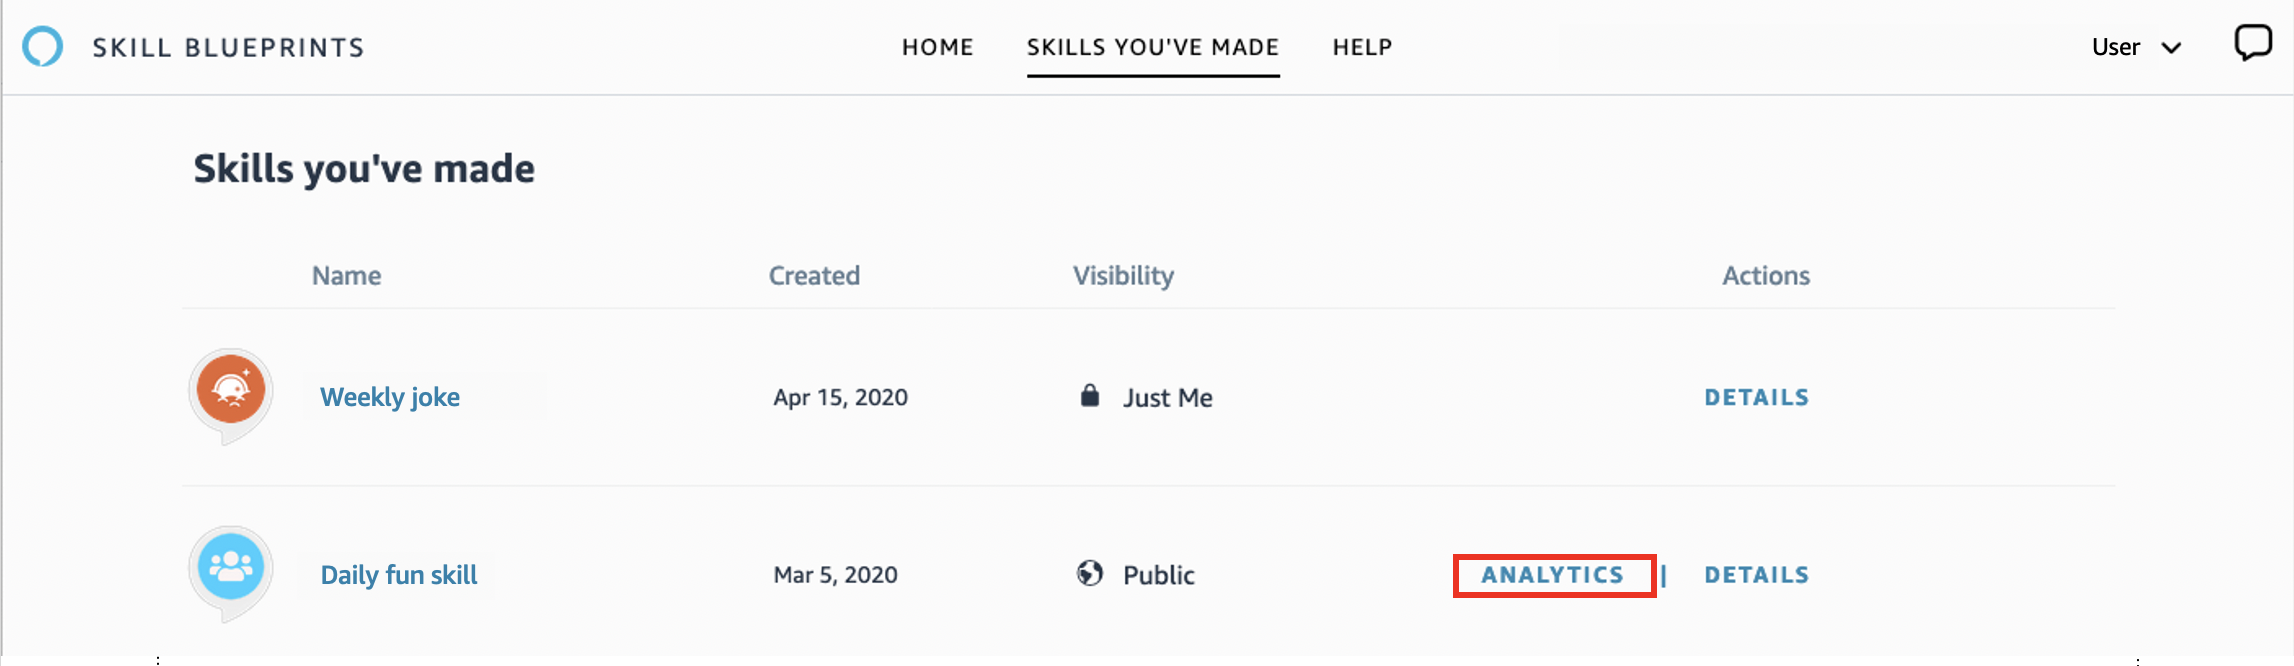
Task: Expand the User menu chevron
Action: click(x=2172, y=47)
